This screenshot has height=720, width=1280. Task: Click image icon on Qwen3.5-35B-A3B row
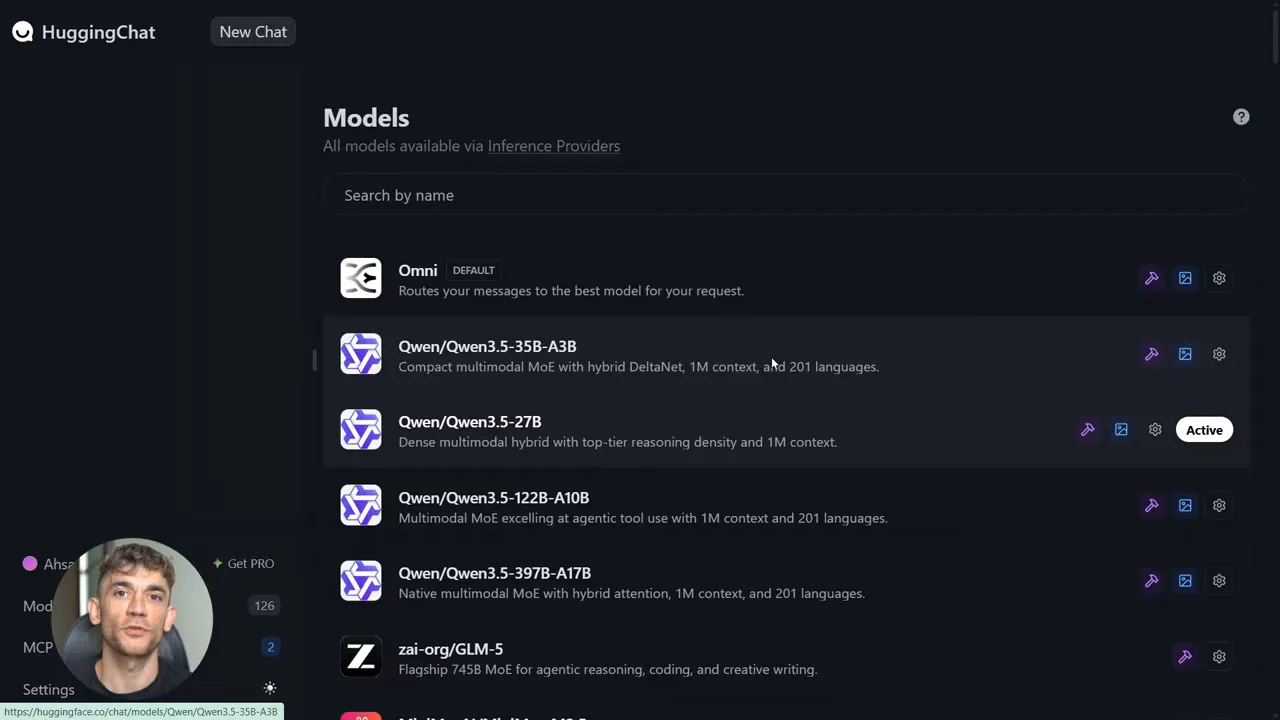(x=1185, y=354)
